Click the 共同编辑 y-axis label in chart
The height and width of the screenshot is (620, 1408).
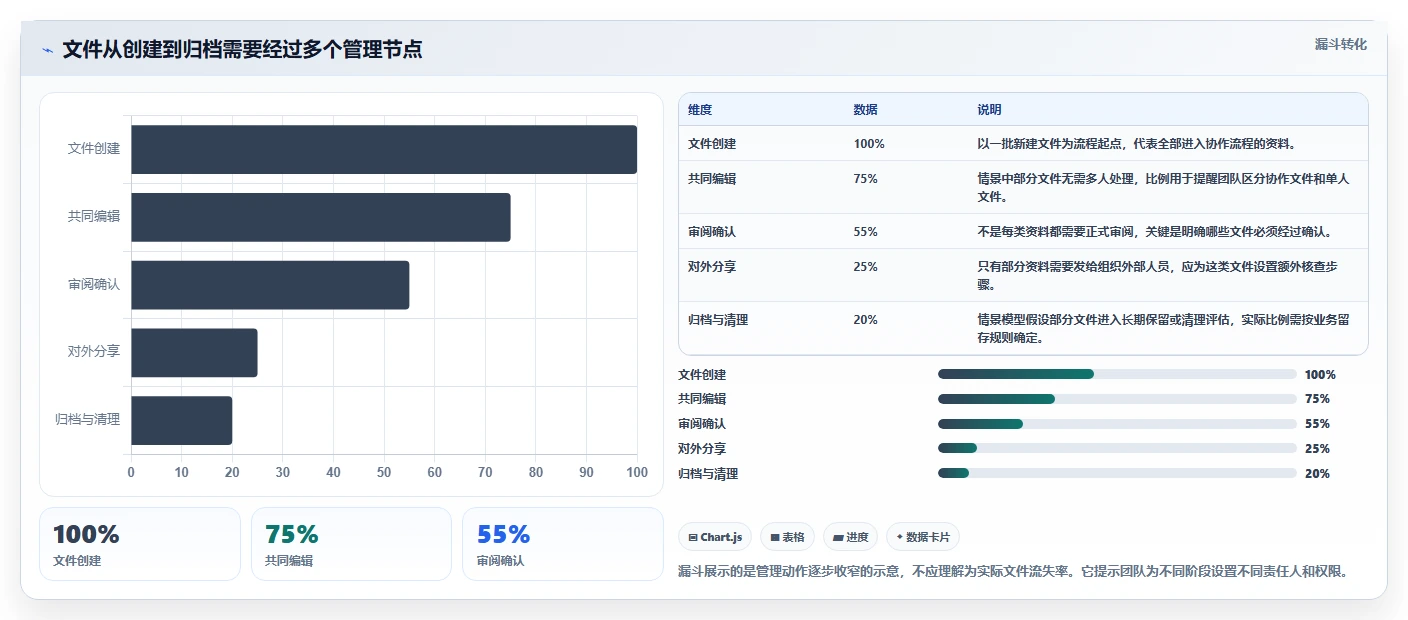click(x=94, y=217)
